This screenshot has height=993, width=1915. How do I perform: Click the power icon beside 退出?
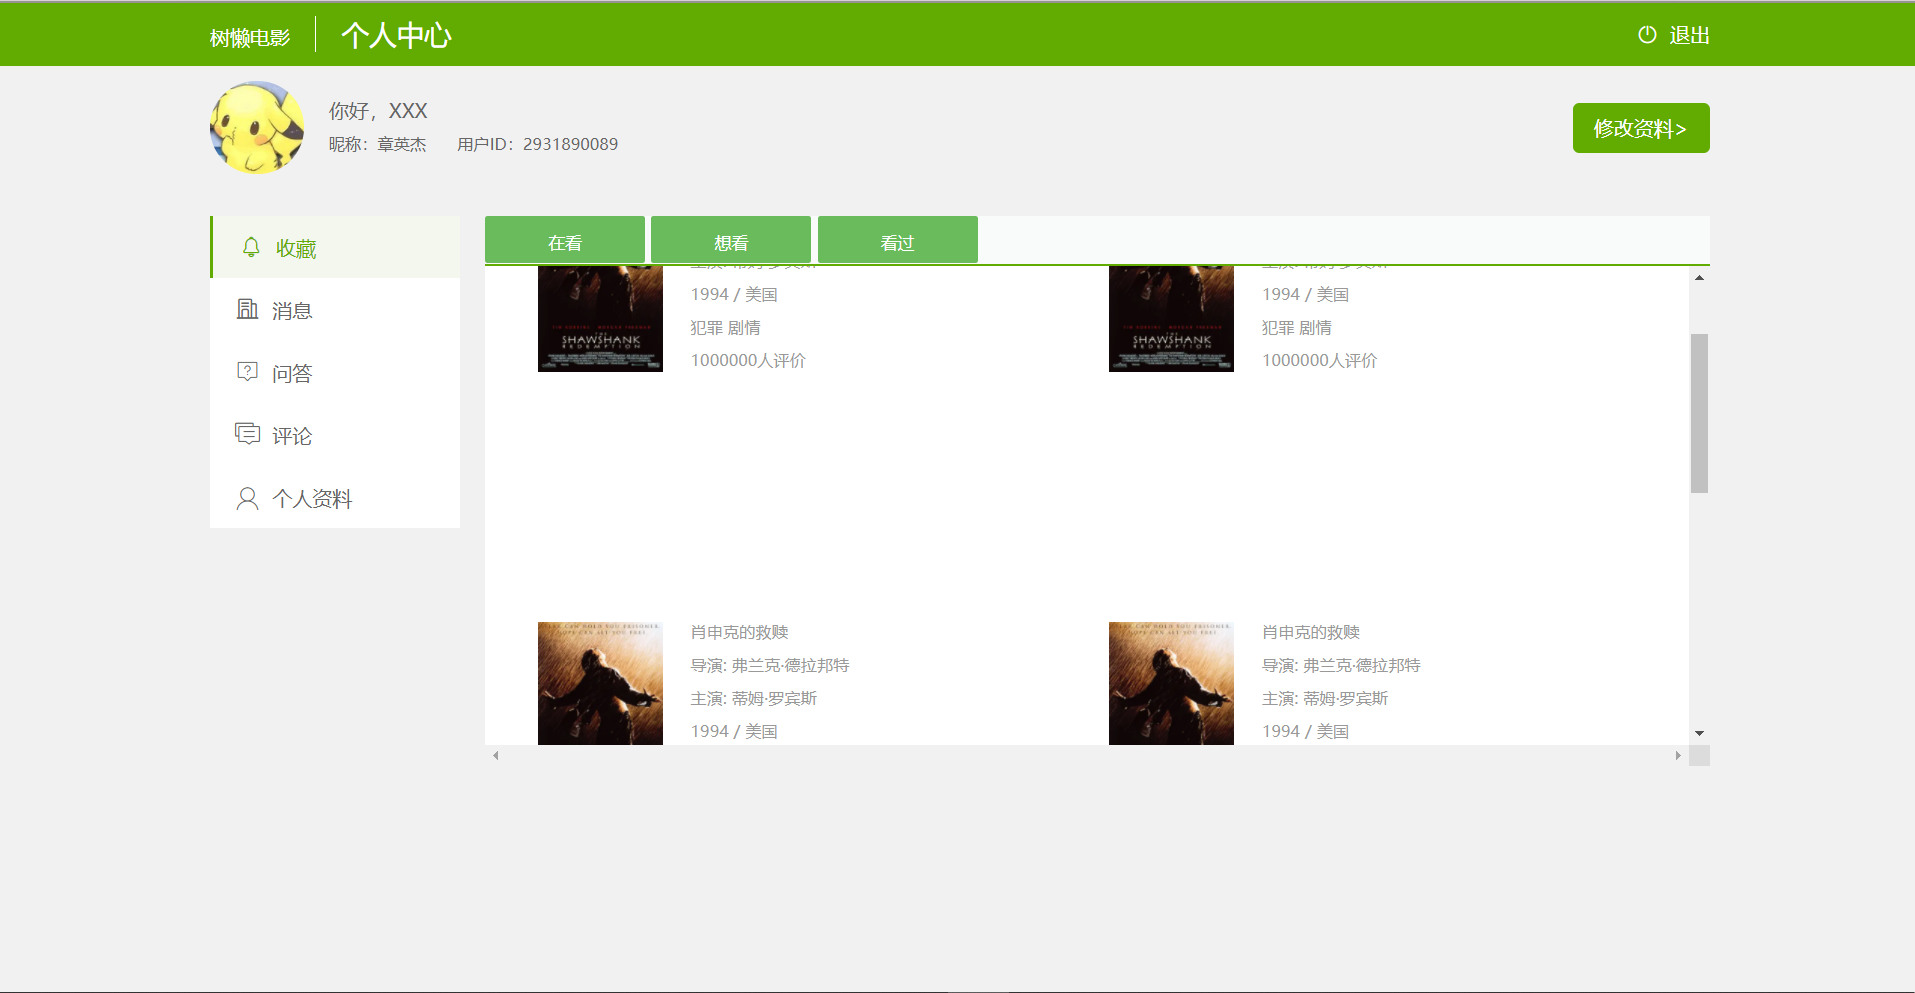tap(1647, 35)
